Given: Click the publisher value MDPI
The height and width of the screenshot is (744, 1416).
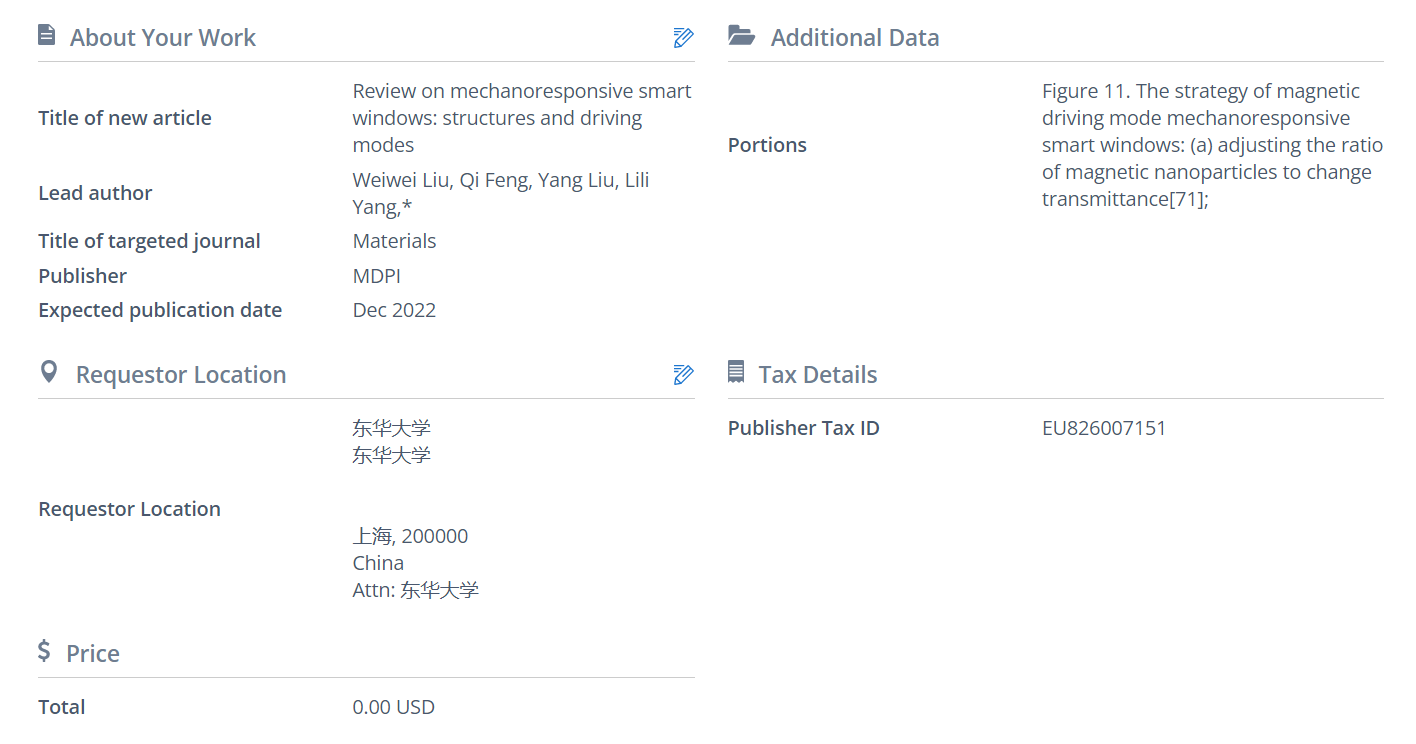Looking at the screenshot, I should pyautogui.click(x=376, y=276).
